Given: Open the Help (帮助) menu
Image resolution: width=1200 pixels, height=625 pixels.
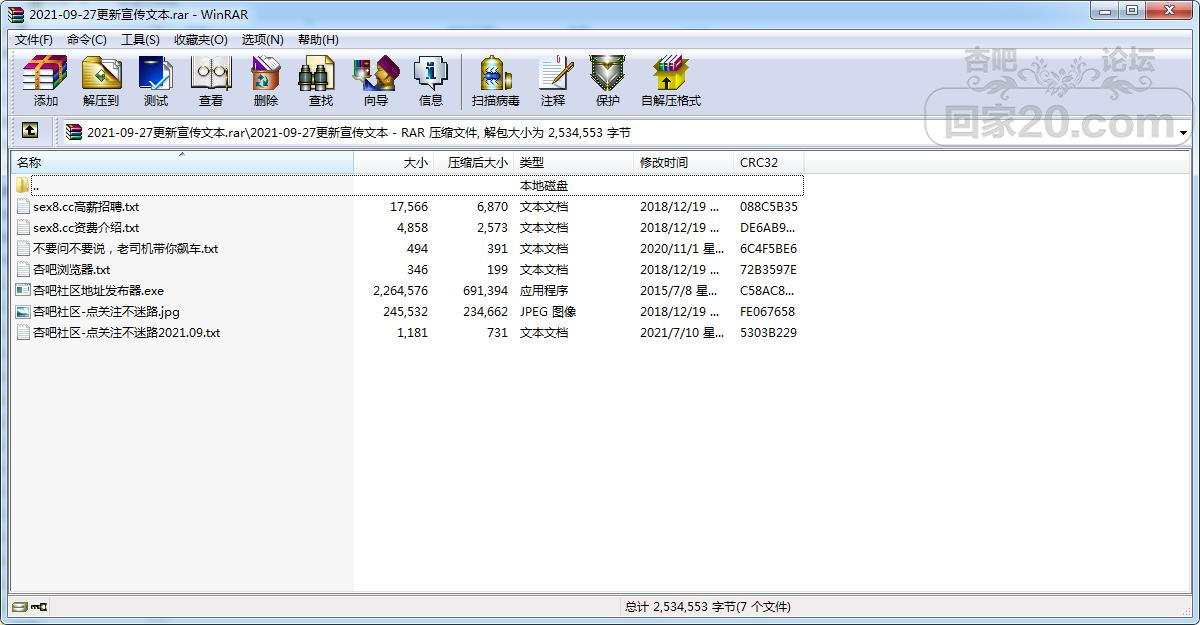Looking at the screenshot, I should pyautogui.click(x=318, y=40).
